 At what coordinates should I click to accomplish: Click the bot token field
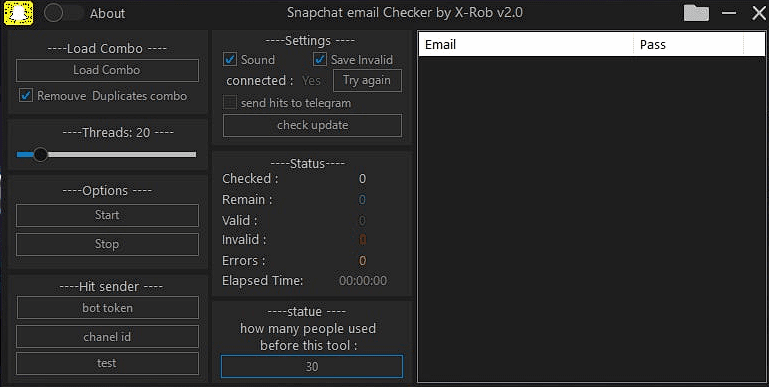pyautogui.click(x=107, y=308)
